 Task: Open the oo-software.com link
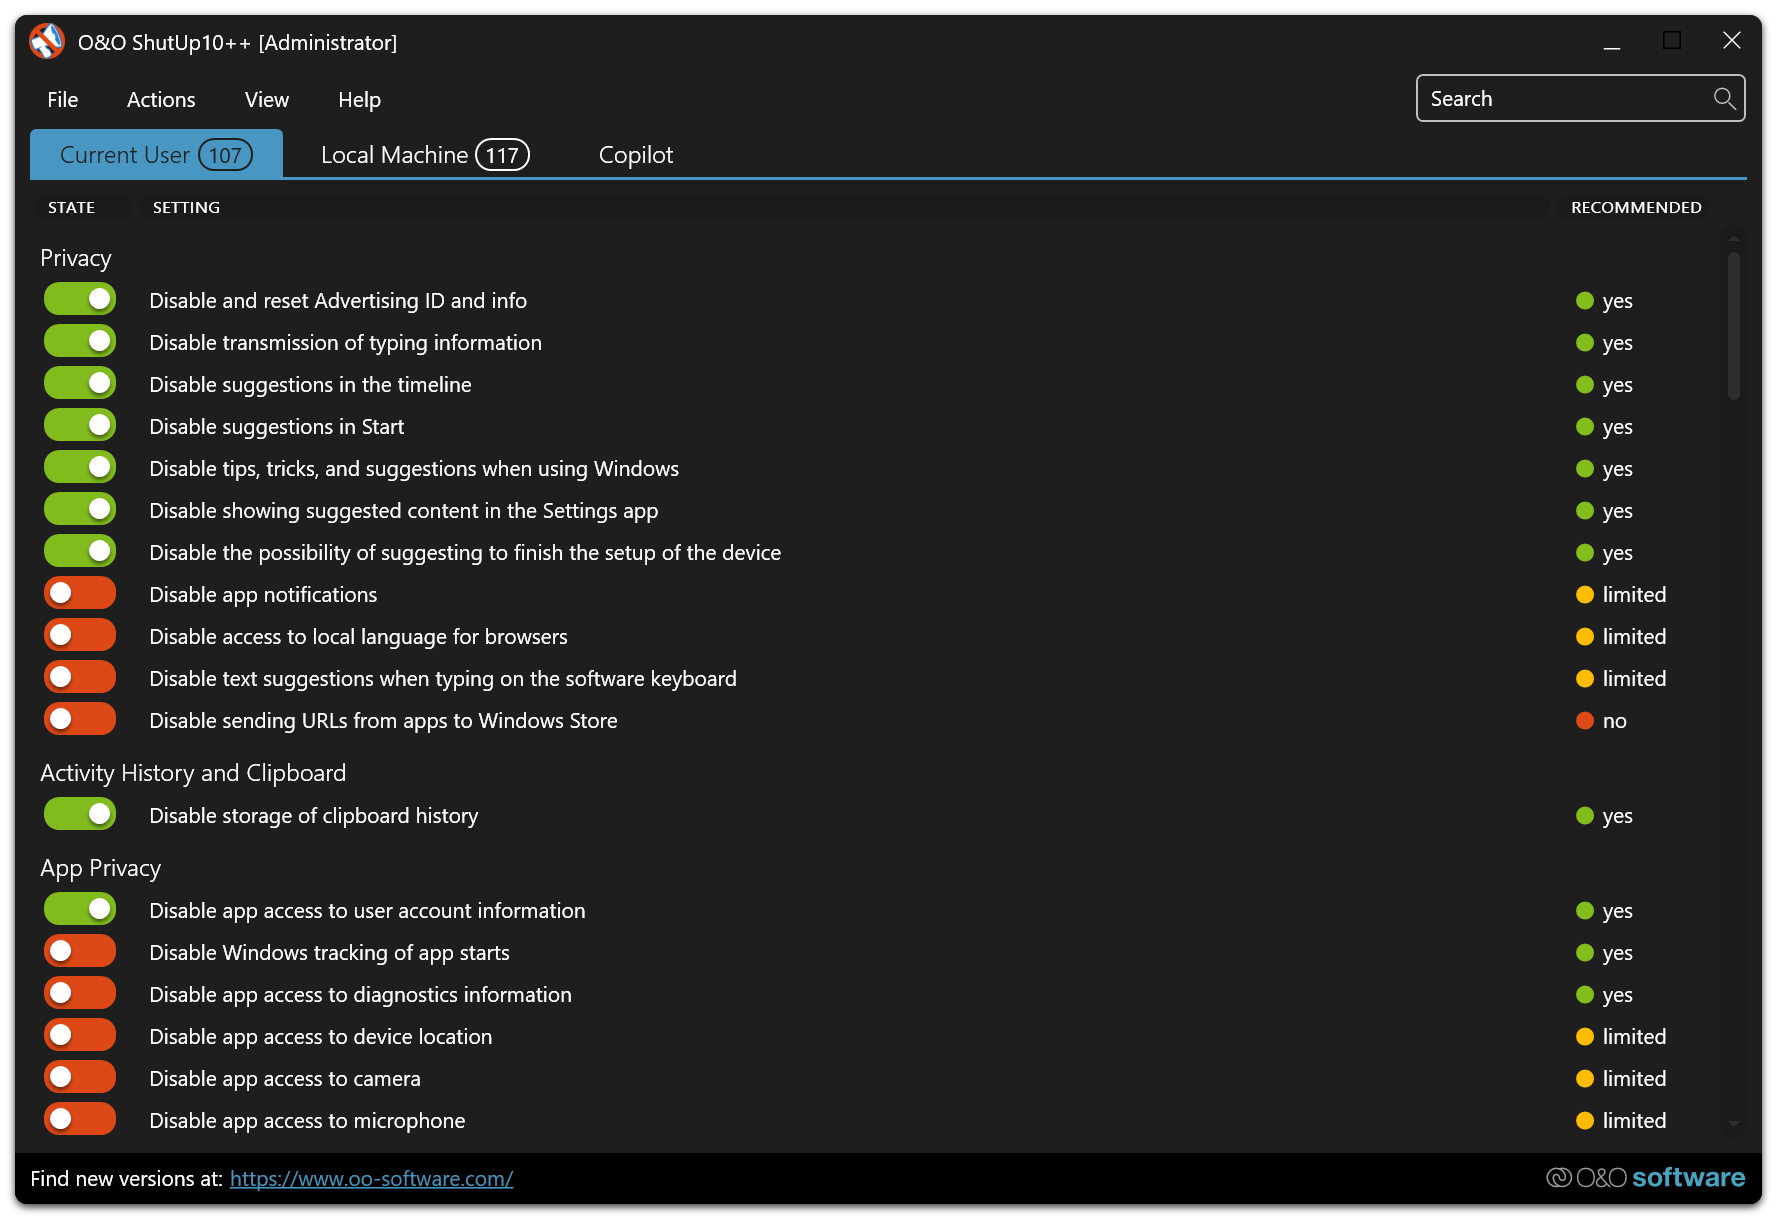tap(371, 1179)
